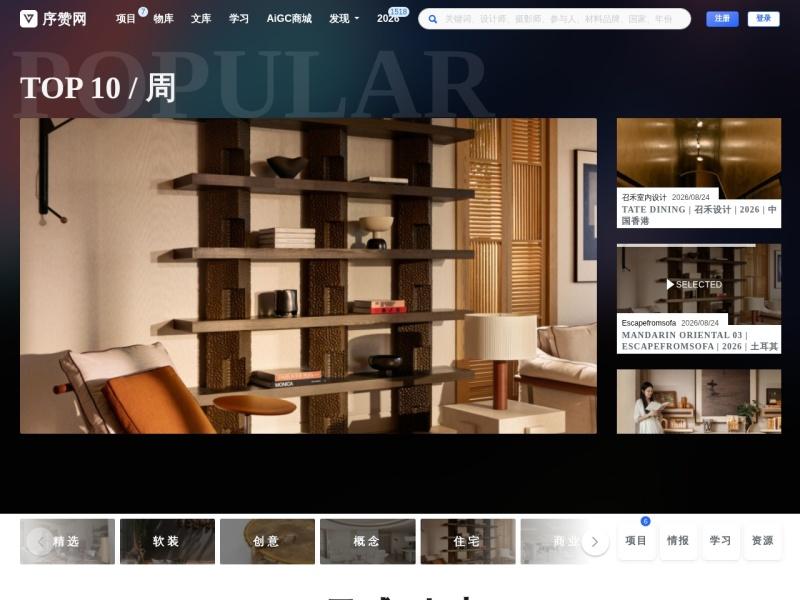This screenshot has height=600, width=800.
Task: Select the 创意 category card
Action: (267, 541)
